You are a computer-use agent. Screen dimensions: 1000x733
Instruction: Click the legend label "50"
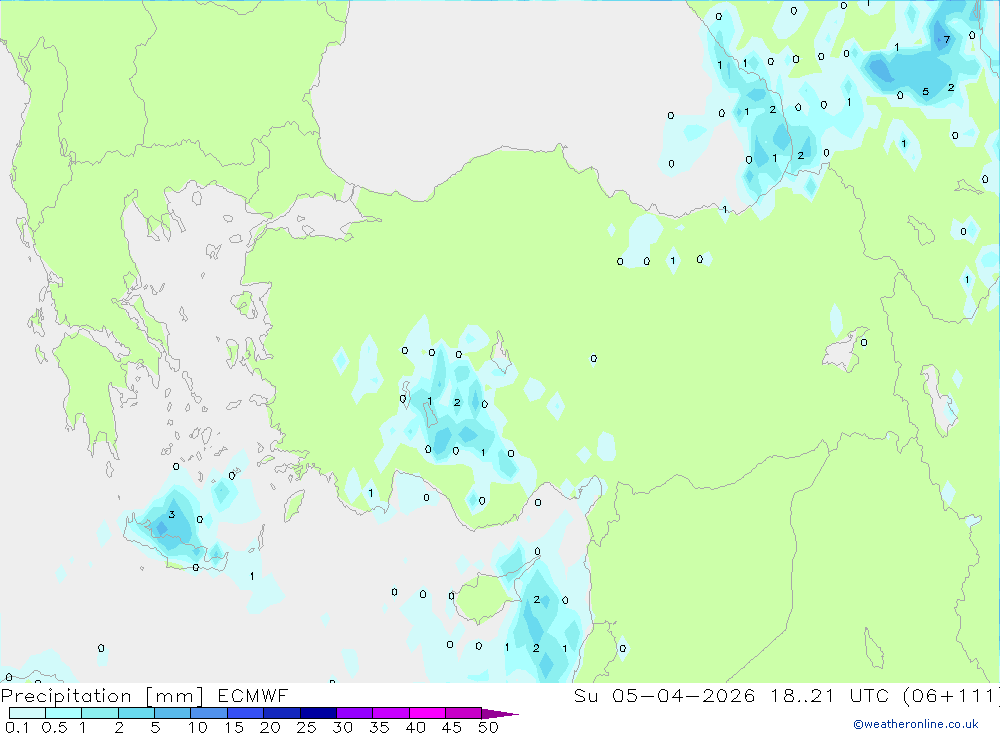(489, 727)
